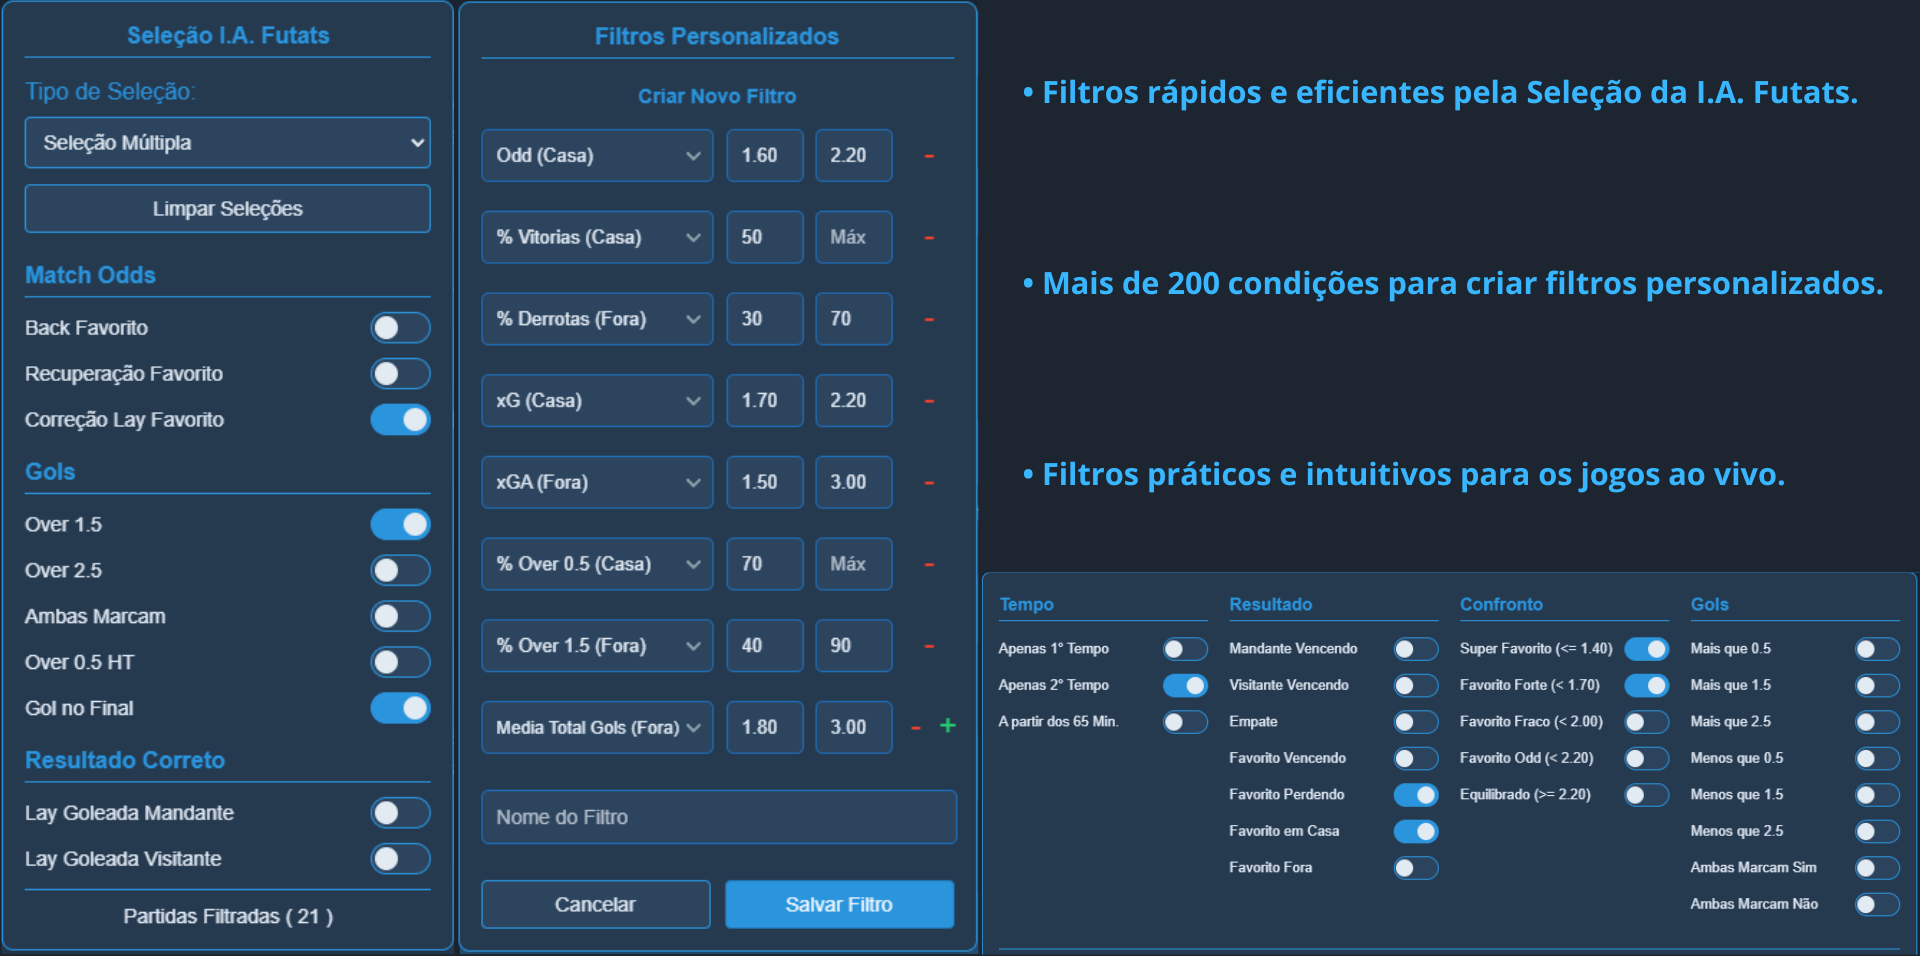Viewport: 1920px width, 956px height.
Task: Turn on the Empate toggle
Action: [1417, 722]
